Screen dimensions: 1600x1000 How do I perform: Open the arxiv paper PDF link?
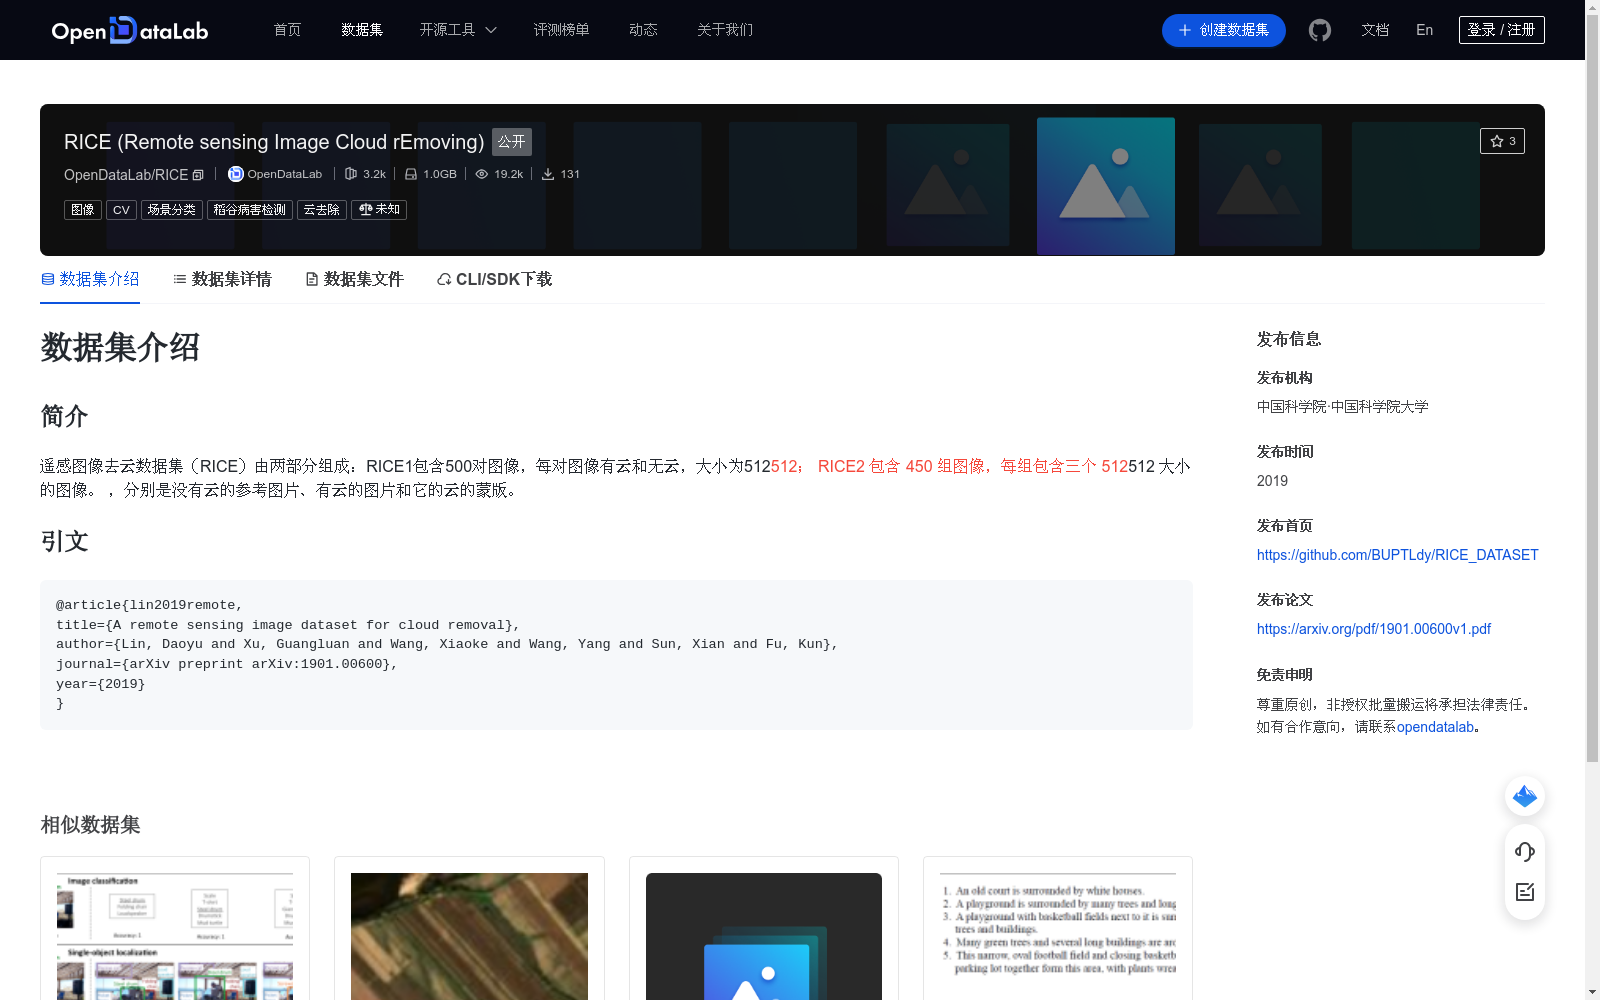click(x=1374, y=629)
